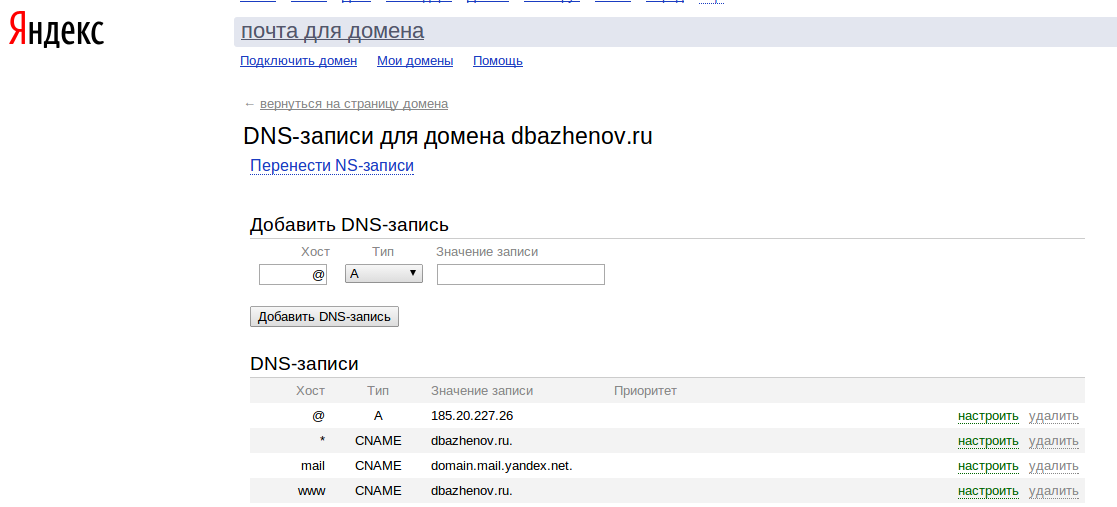Select the 185.20.227.26 record value
This screenshot has height=507, width=1117.
coord(472,416)
